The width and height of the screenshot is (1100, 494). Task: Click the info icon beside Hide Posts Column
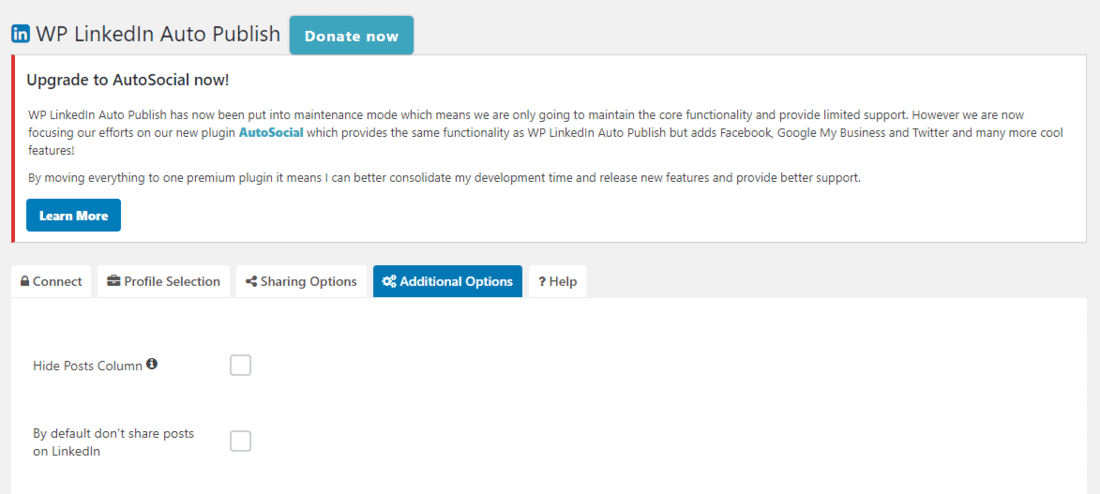pos(152,364)
